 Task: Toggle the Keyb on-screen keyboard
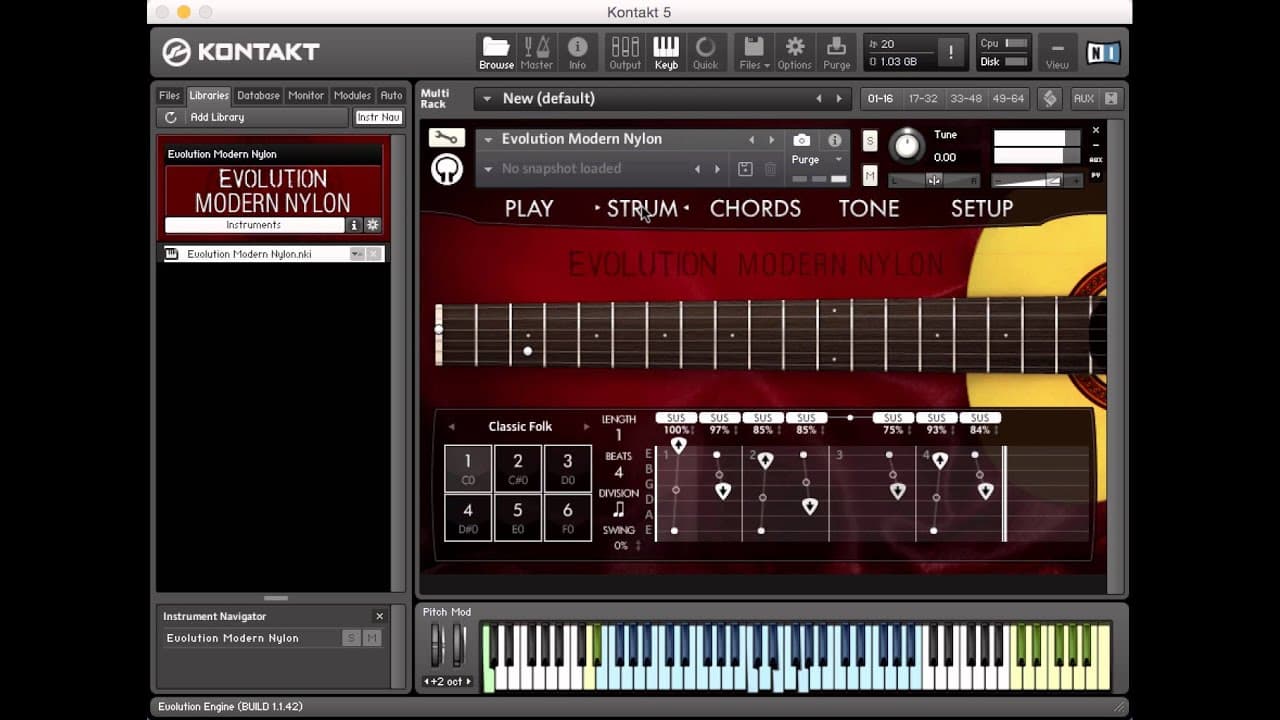(x=666, y=52)
